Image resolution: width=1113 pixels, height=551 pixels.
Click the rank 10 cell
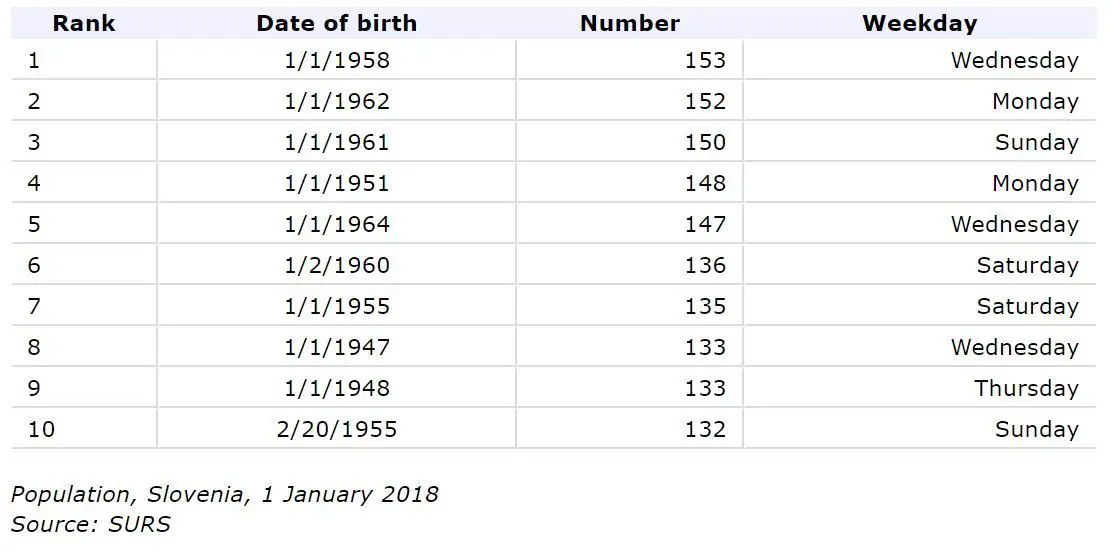pyautogui.click(x=42, y=429)
